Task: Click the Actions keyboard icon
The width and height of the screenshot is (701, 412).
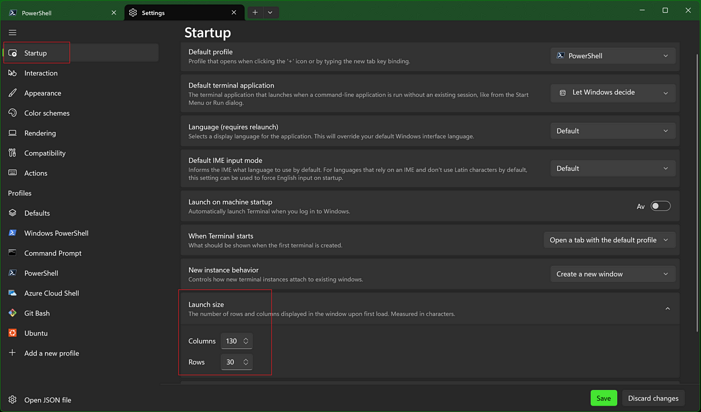Action: click(x=13, y=173)
